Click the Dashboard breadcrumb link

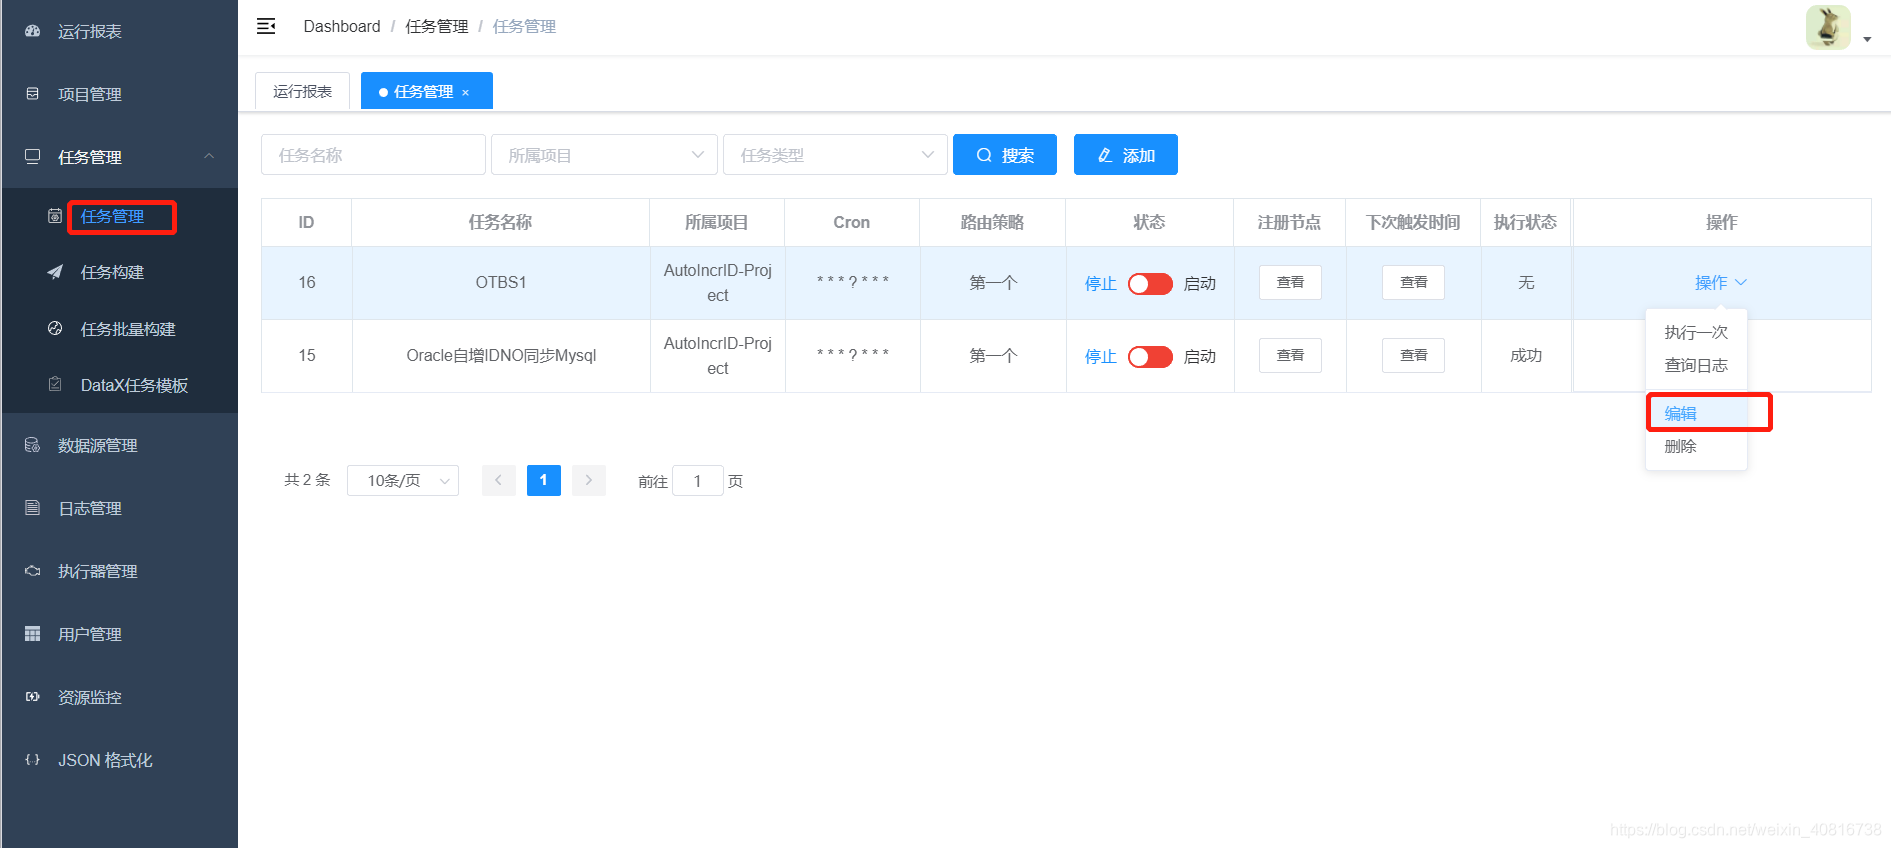(342, 26)
